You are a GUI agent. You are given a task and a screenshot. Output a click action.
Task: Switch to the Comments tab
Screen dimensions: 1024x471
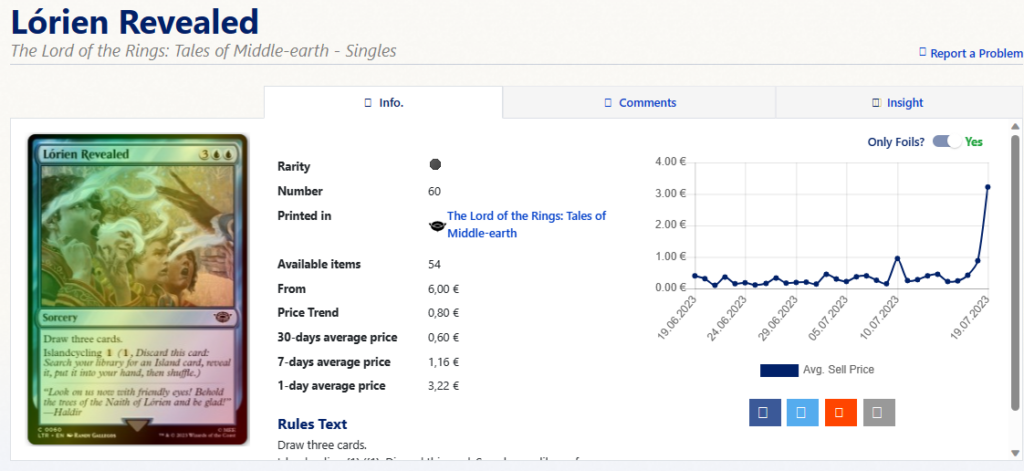[x=639, y=103]
